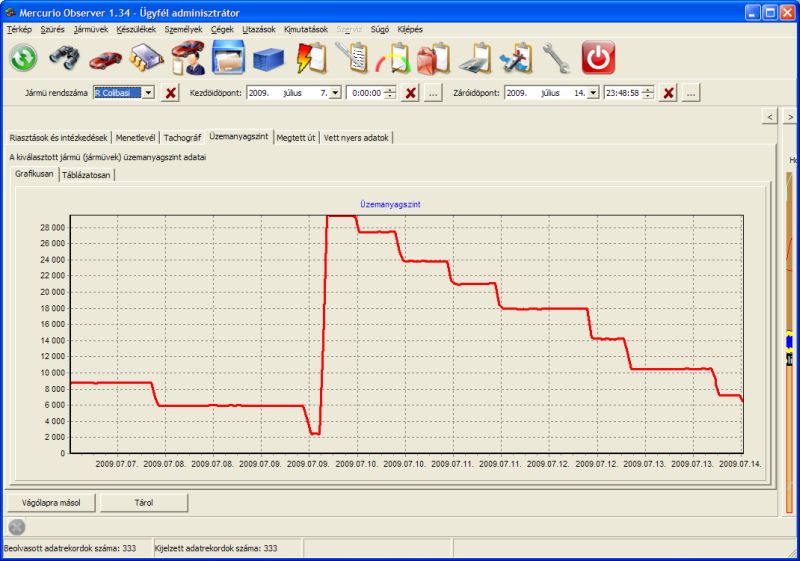Click the end time spinner control
Screen dimensions: 800x561
click(649, 93)
